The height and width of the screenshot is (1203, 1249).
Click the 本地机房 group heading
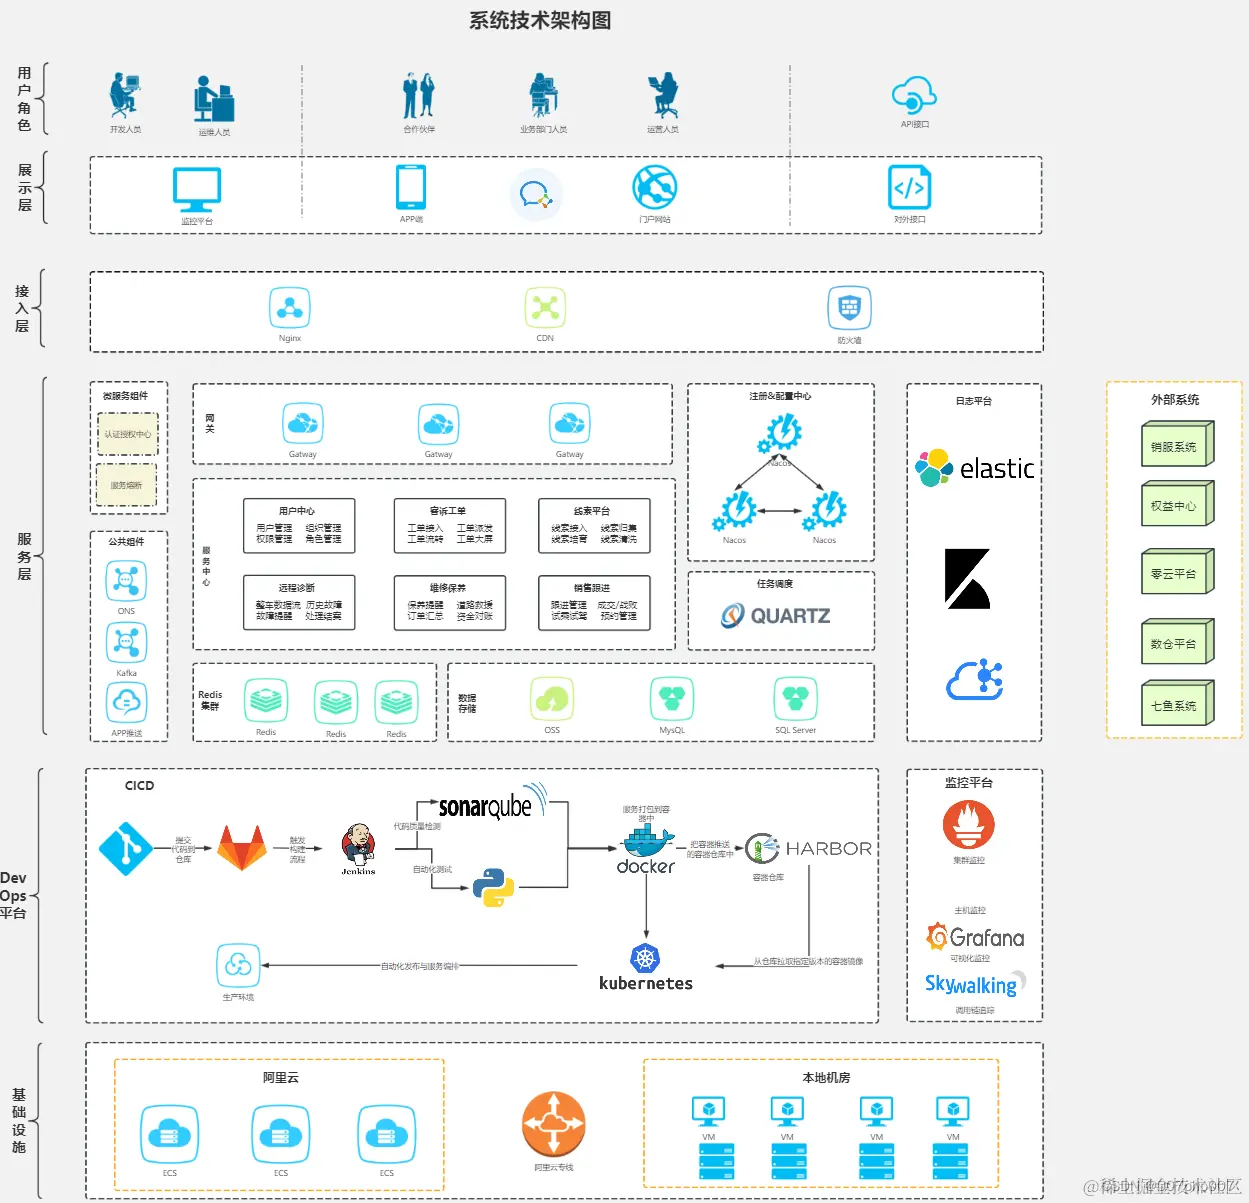click(826, 1077)
